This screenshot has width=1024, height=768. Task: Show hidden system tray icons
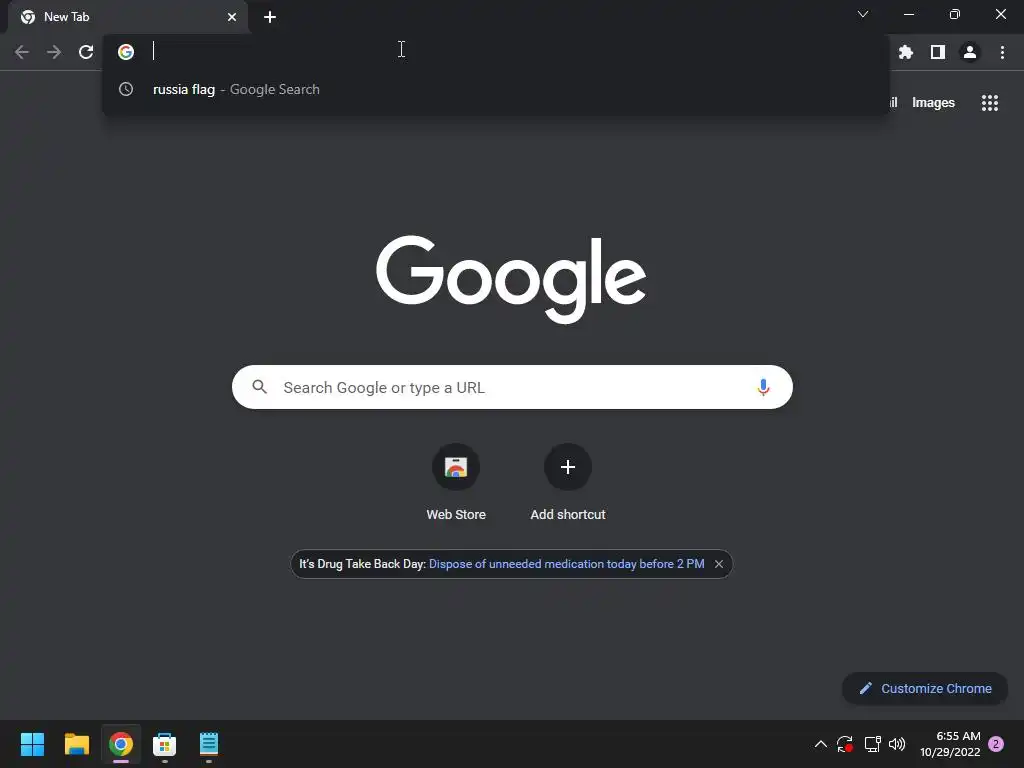click(821, 744)
